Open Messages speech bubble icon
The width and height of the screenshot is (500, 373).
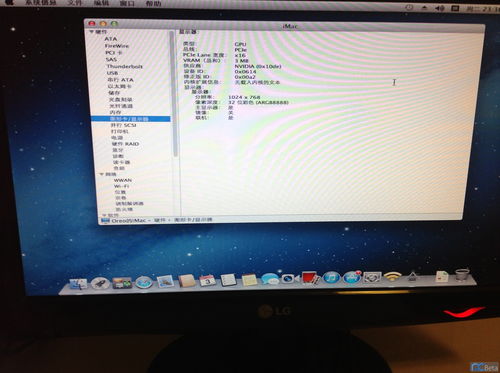point(269,279)
